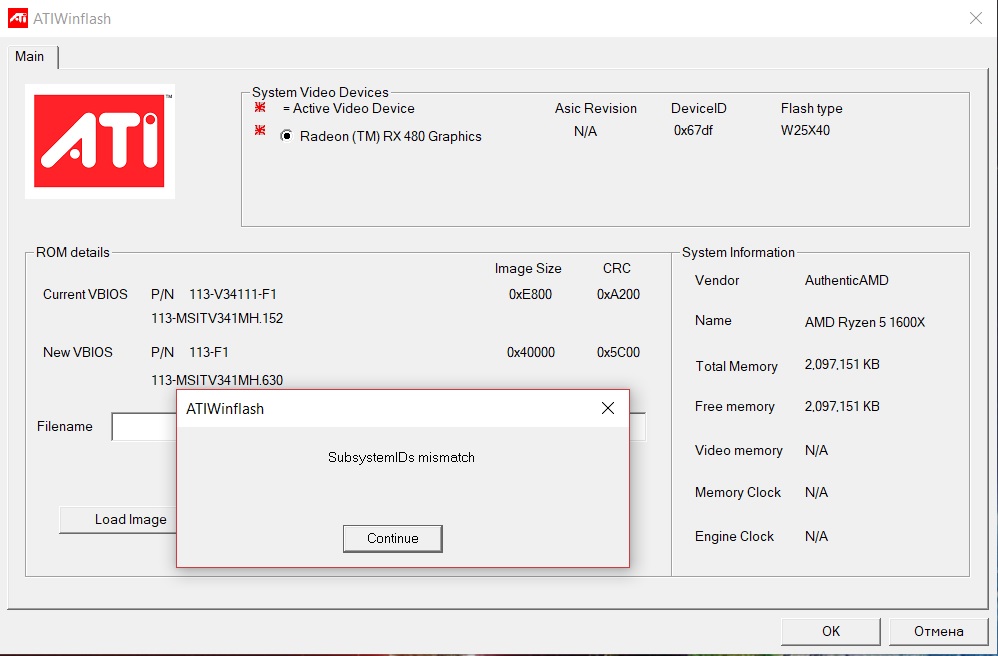
Task: Select Radeon (TM) RX 480 Graphics radio button
Action: (286, 136)
